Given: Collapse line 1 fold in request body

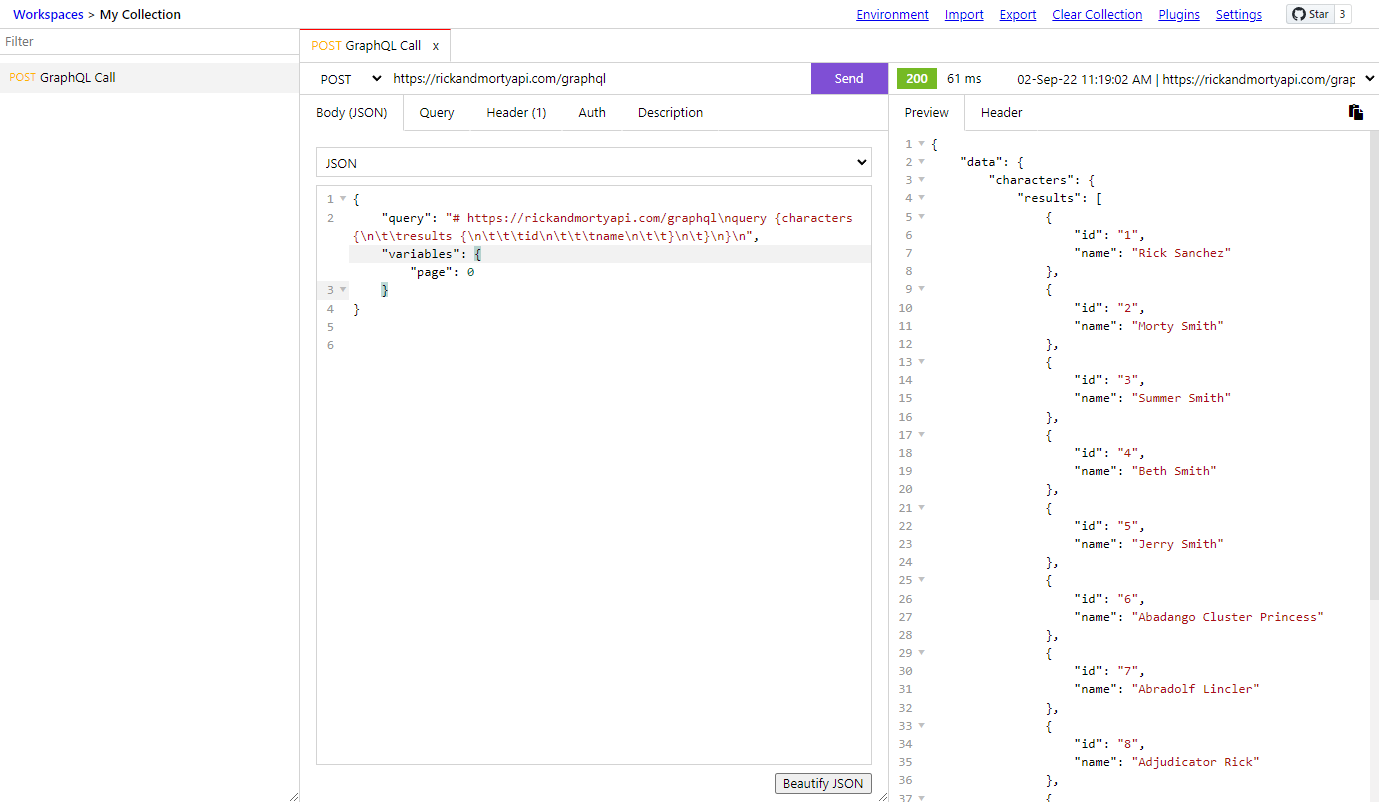Looking at the screenshot, I should [x=343, y=199].
